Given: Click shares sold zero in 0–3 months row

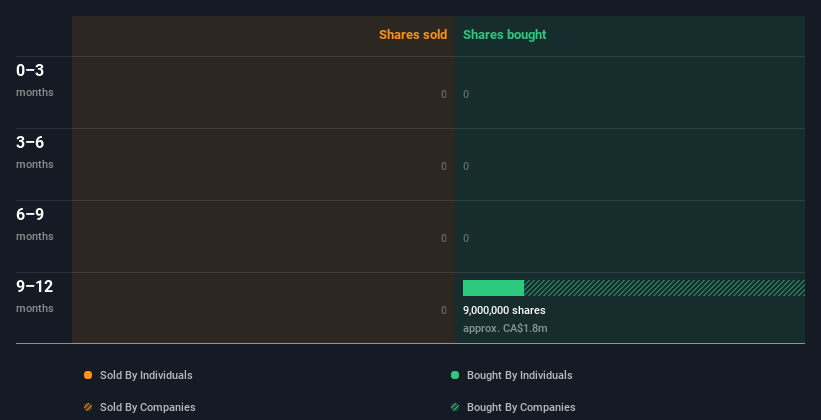Looking at the screenshot, I should point(444,94).
